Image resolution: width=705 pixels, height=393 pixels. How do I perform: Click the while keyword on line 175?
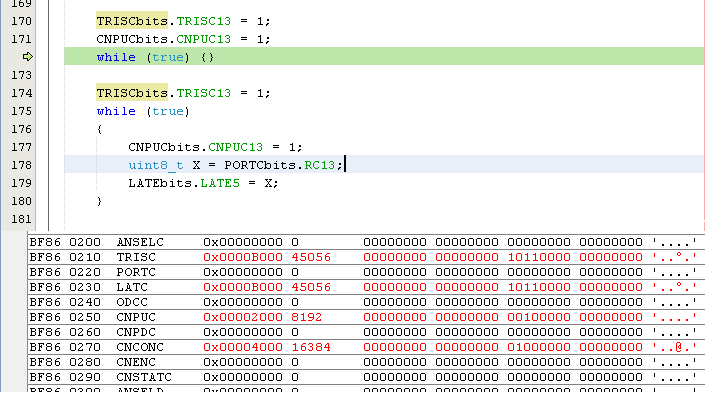[x=116, y=111]
